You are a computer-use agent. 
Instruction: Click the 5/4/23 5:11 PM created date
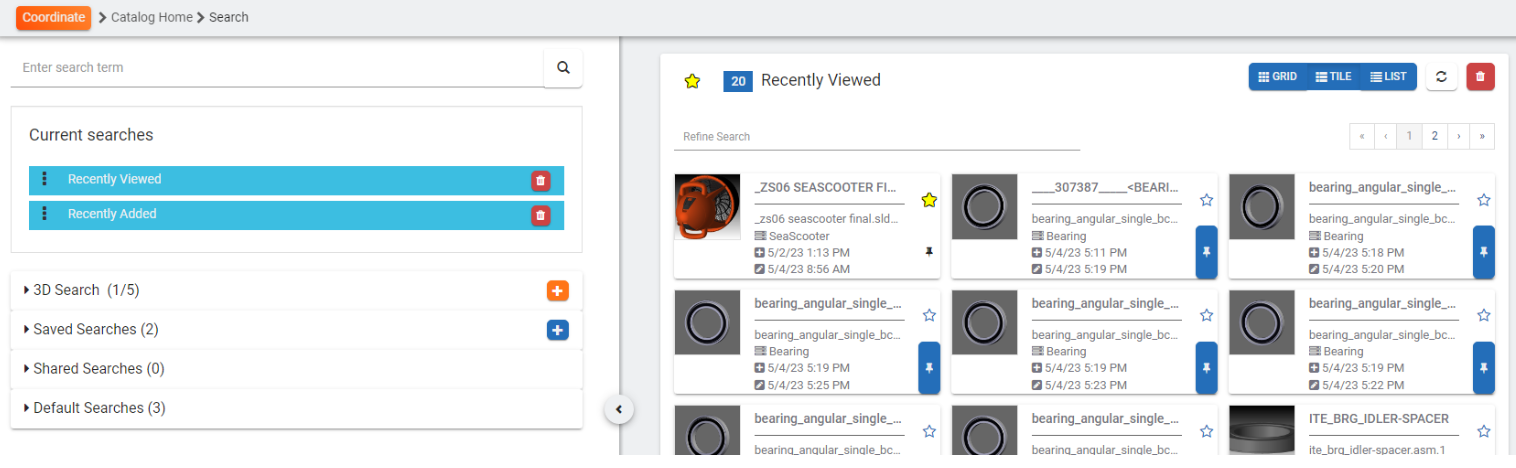point(1085,253)
